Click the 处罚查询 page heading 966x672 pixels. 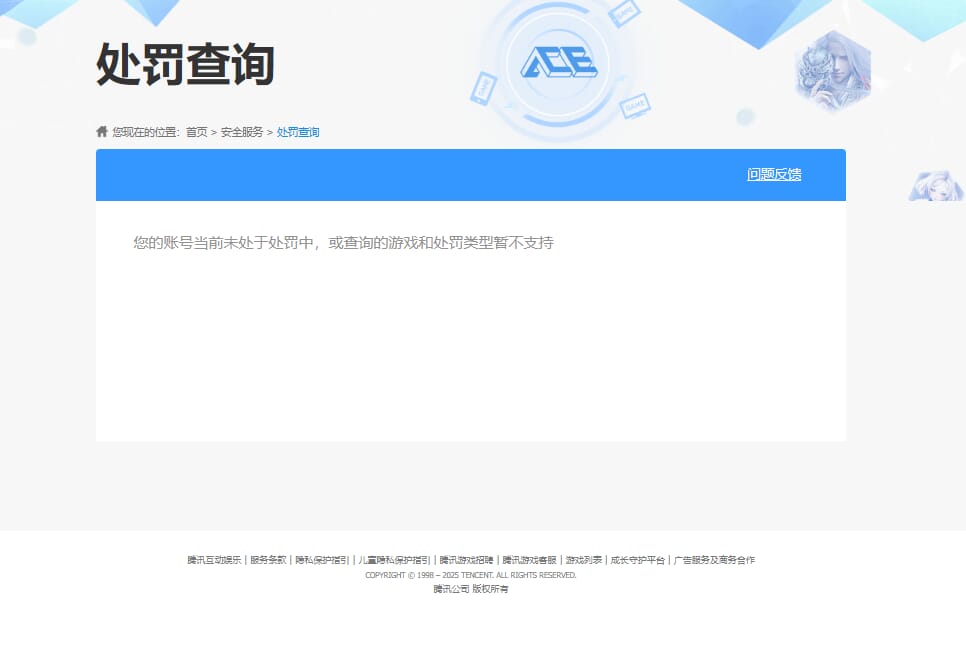point(185,65)
